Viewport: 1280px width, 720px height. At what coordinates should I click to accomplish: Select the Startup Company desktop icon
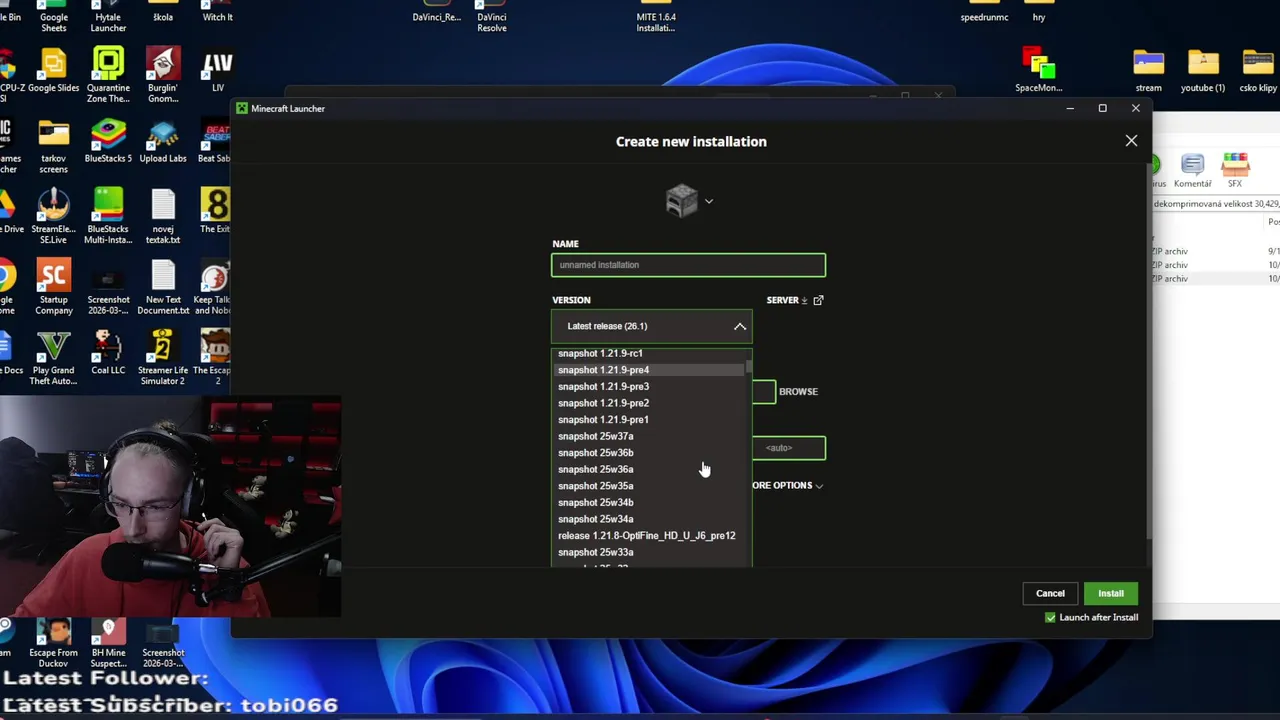click(53, 287)
